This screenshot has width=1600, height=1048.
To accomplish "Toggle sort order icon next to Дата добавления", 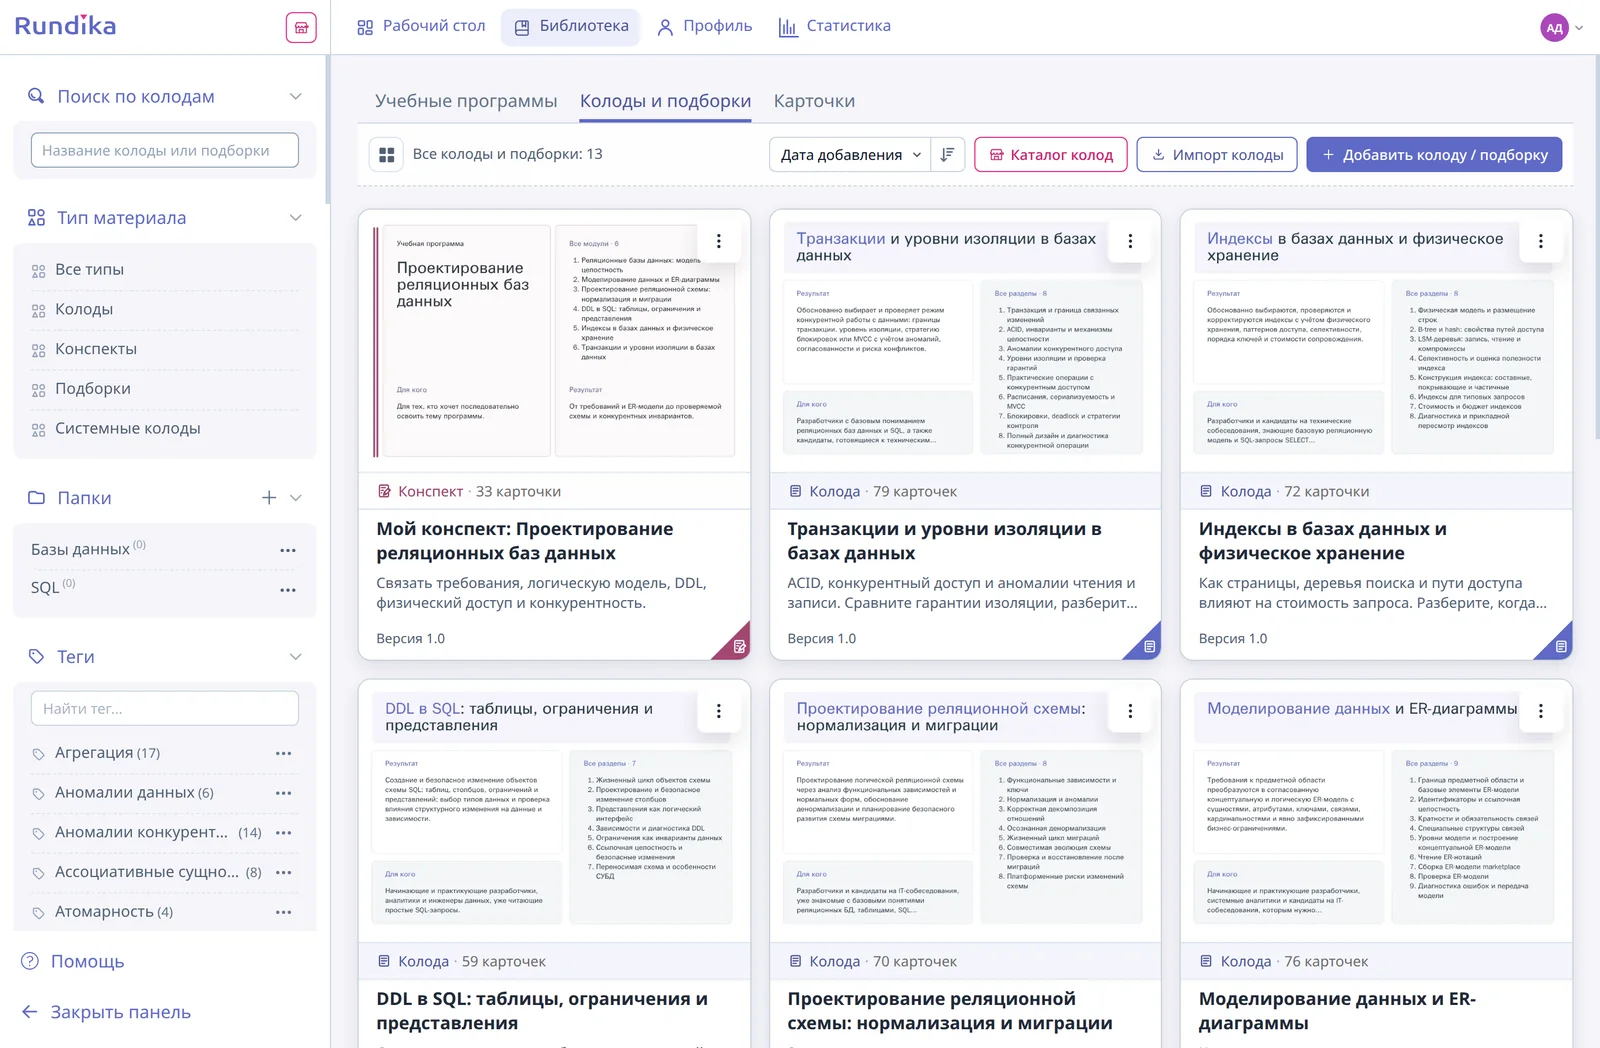I will tap(947, 154).
